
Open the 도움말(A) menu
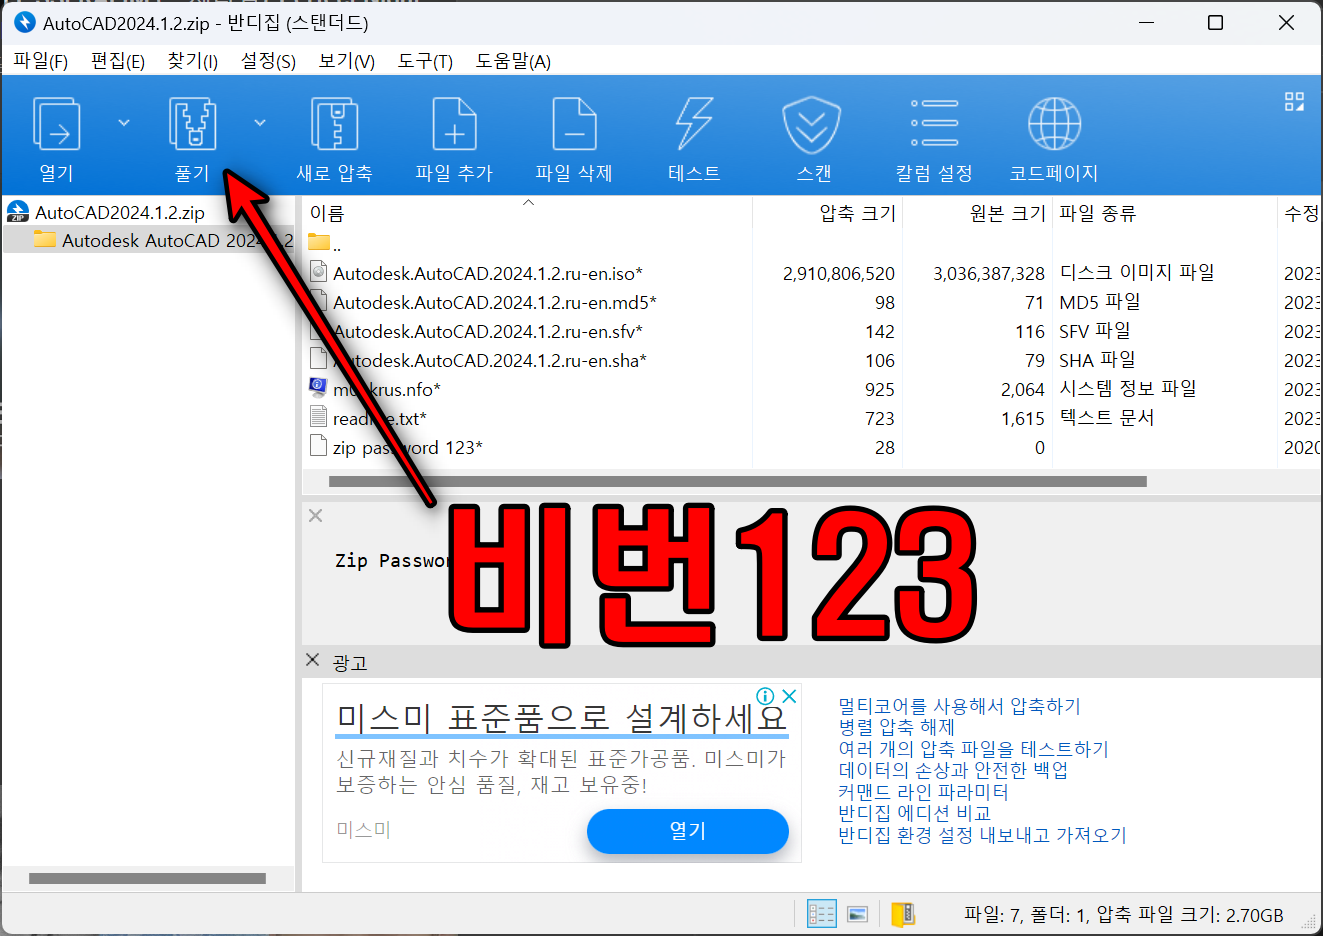tap(513, 61)
